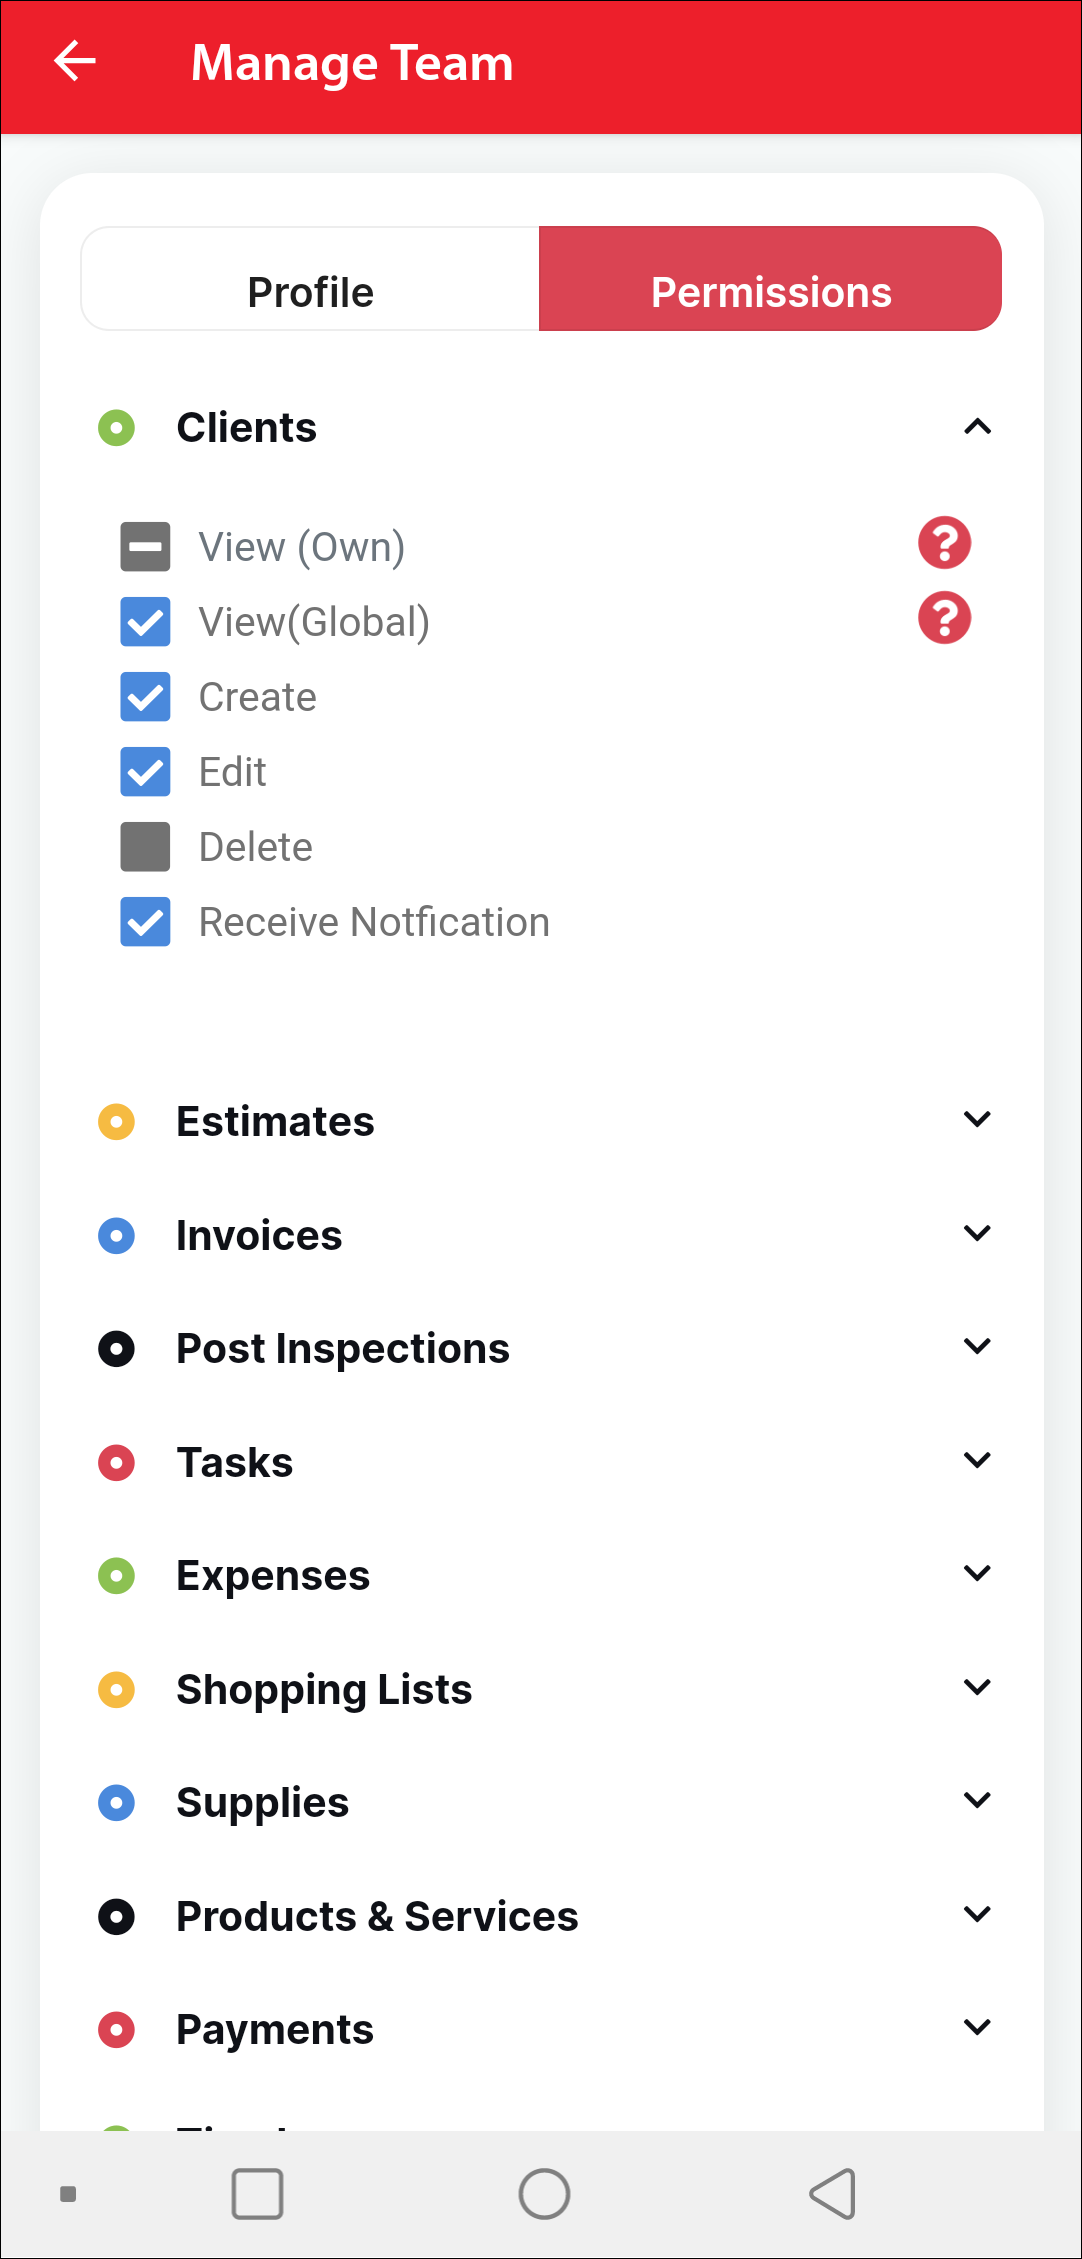This screenshot has height=2259, width=1082.
Task: Click the black bullet beside Post Inspections
Action: point(117,1349)
